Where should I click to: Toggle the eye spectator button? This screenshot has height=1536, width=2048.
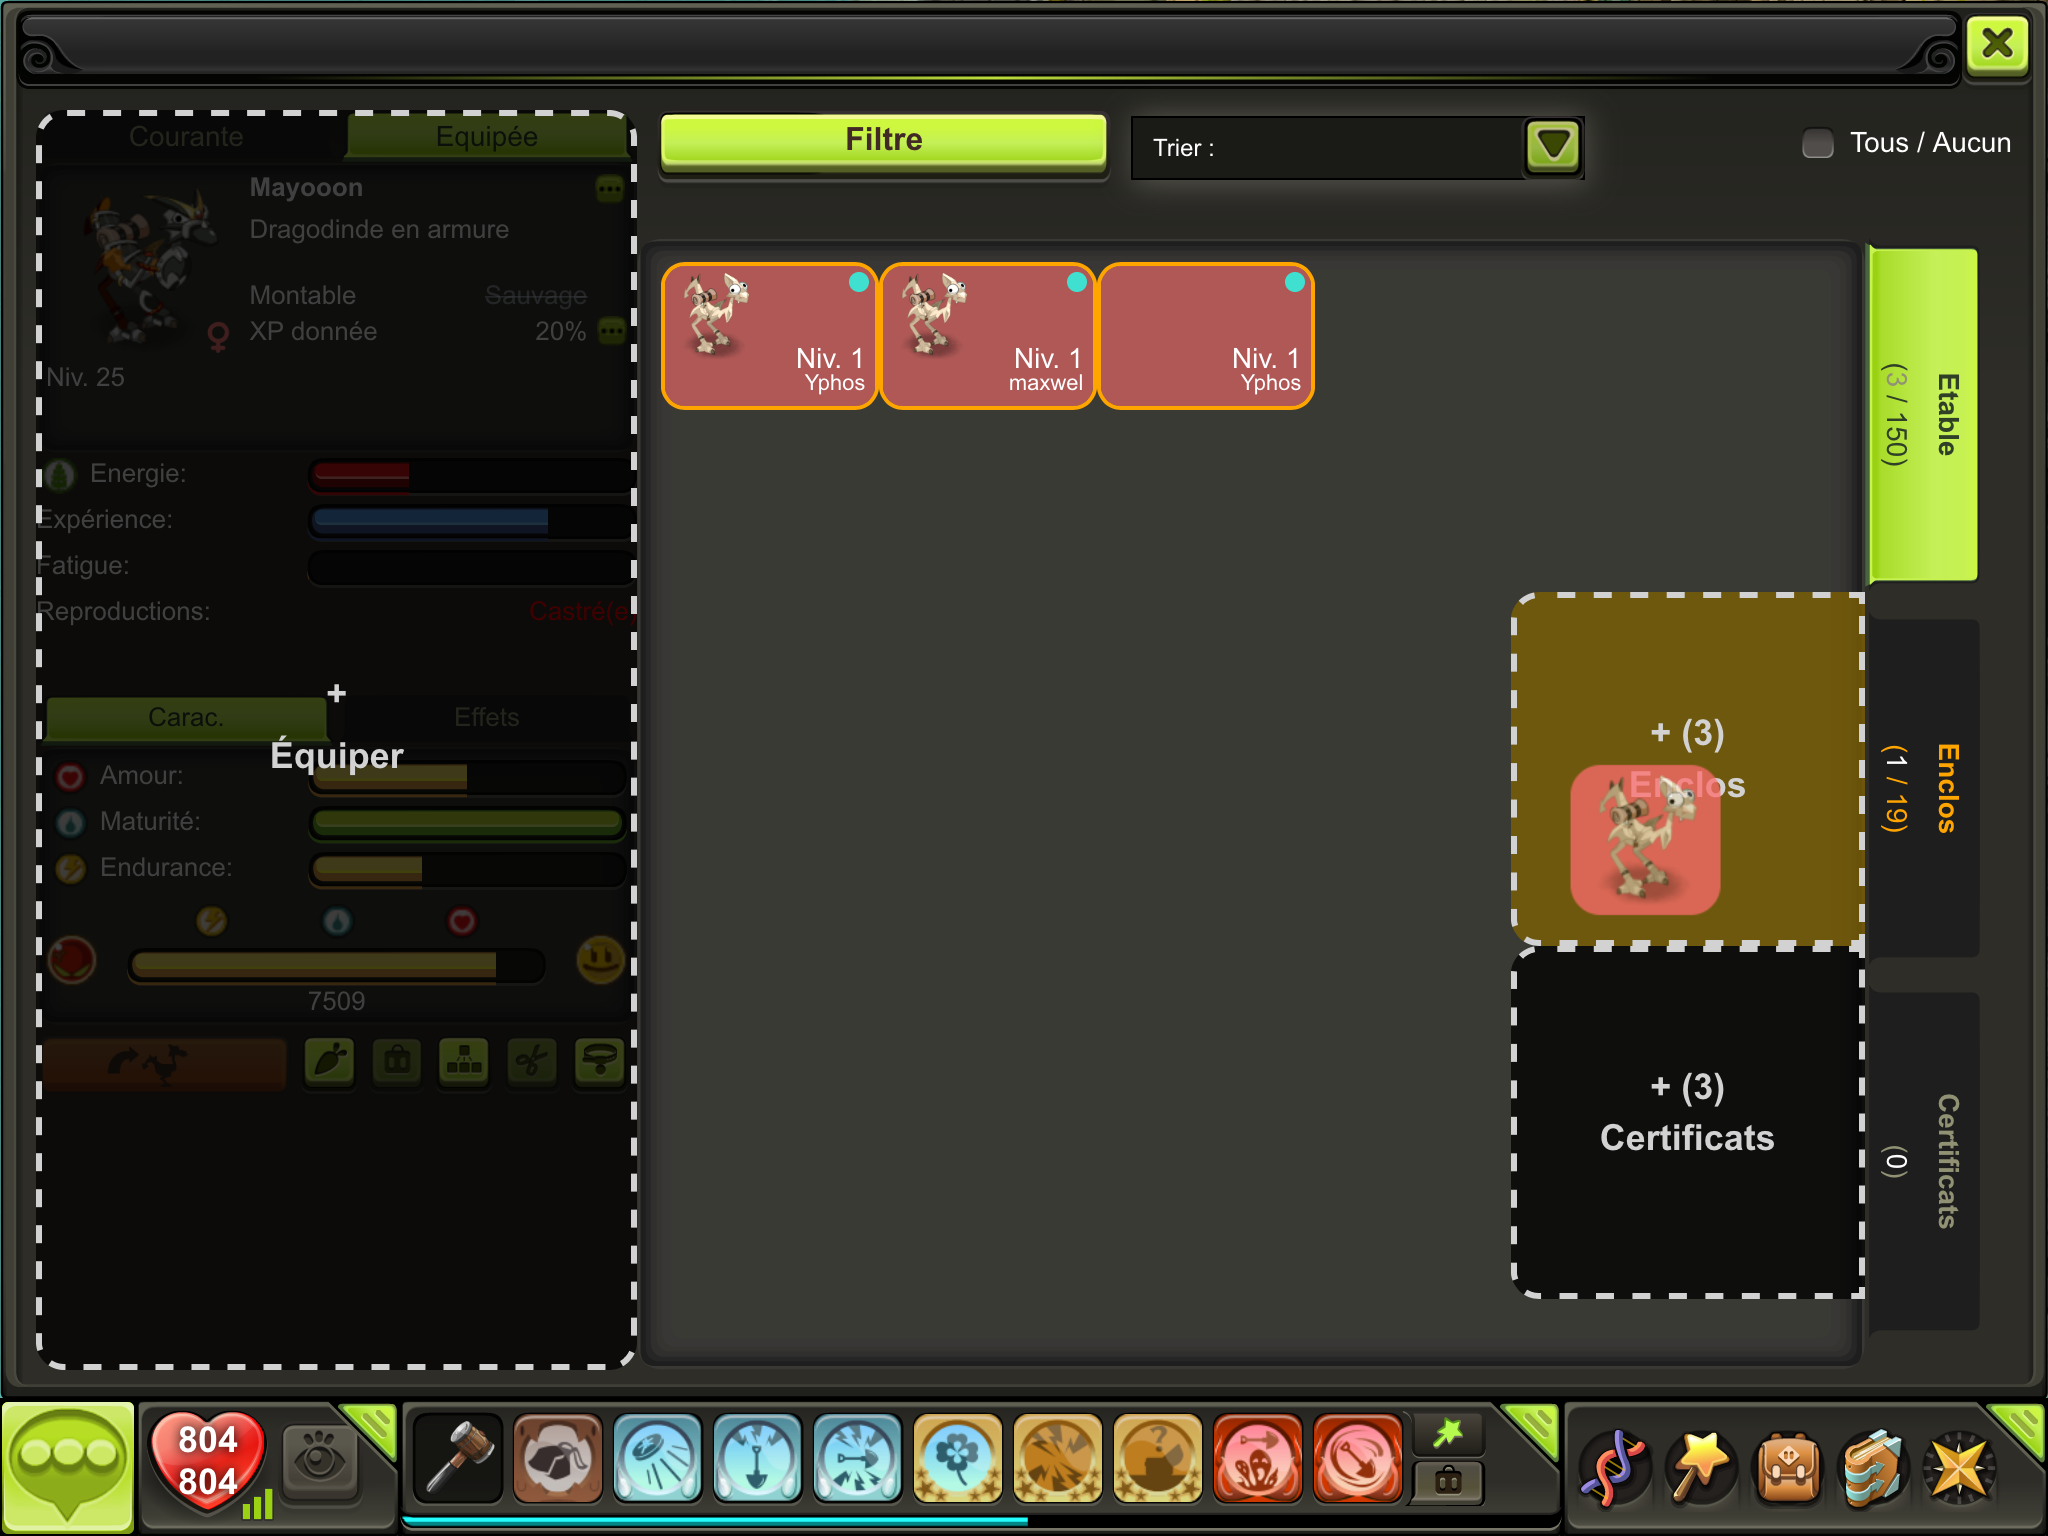(x=319, y=1461)
